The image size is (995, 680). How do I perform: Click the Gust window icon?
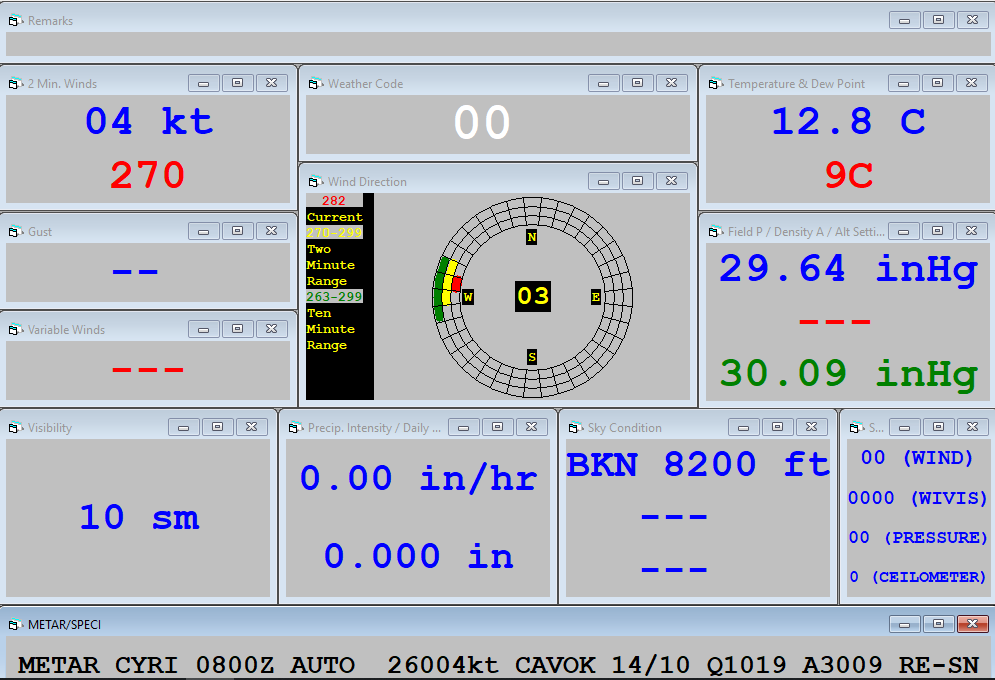[16, 232]
